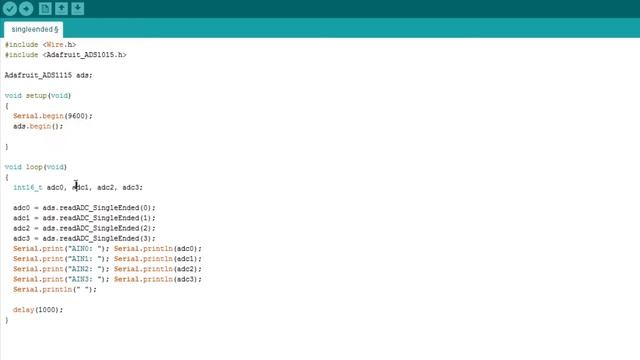
Task: Create a new sketch with New icon
Action: 45,9
